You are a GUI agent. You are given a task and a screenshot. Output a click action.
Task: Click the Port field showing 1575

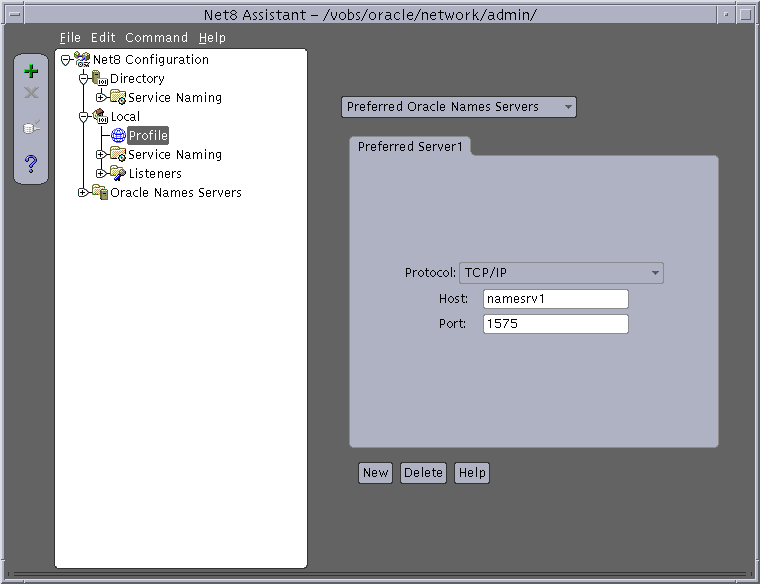coord(555,324)
